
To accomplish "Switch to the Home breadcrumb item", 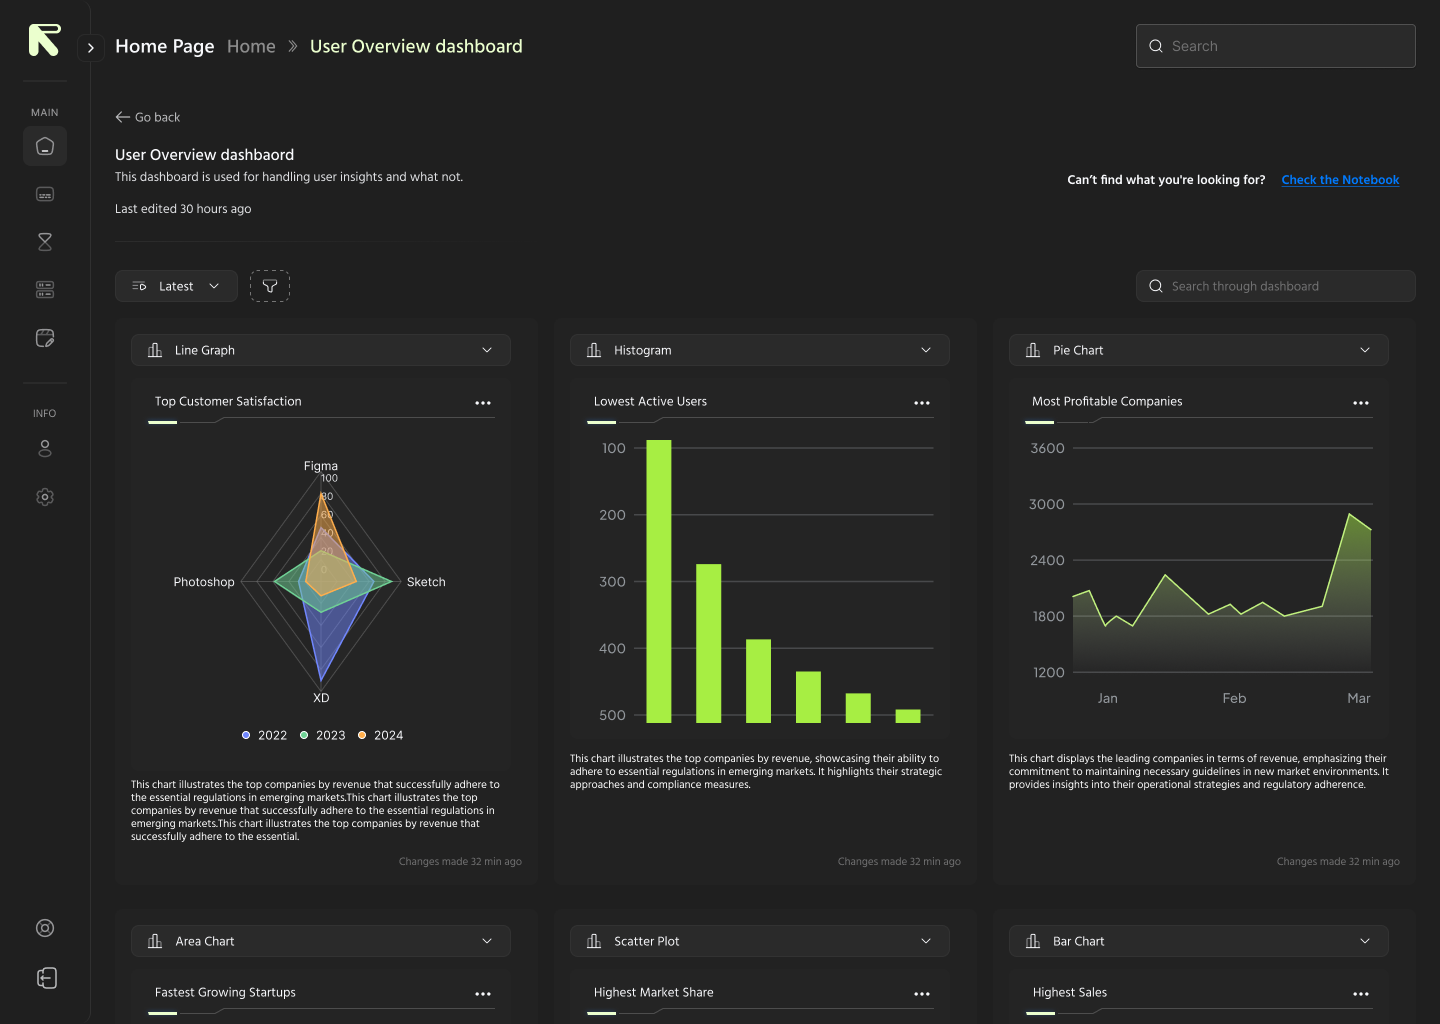I will (x=251, y=46).
